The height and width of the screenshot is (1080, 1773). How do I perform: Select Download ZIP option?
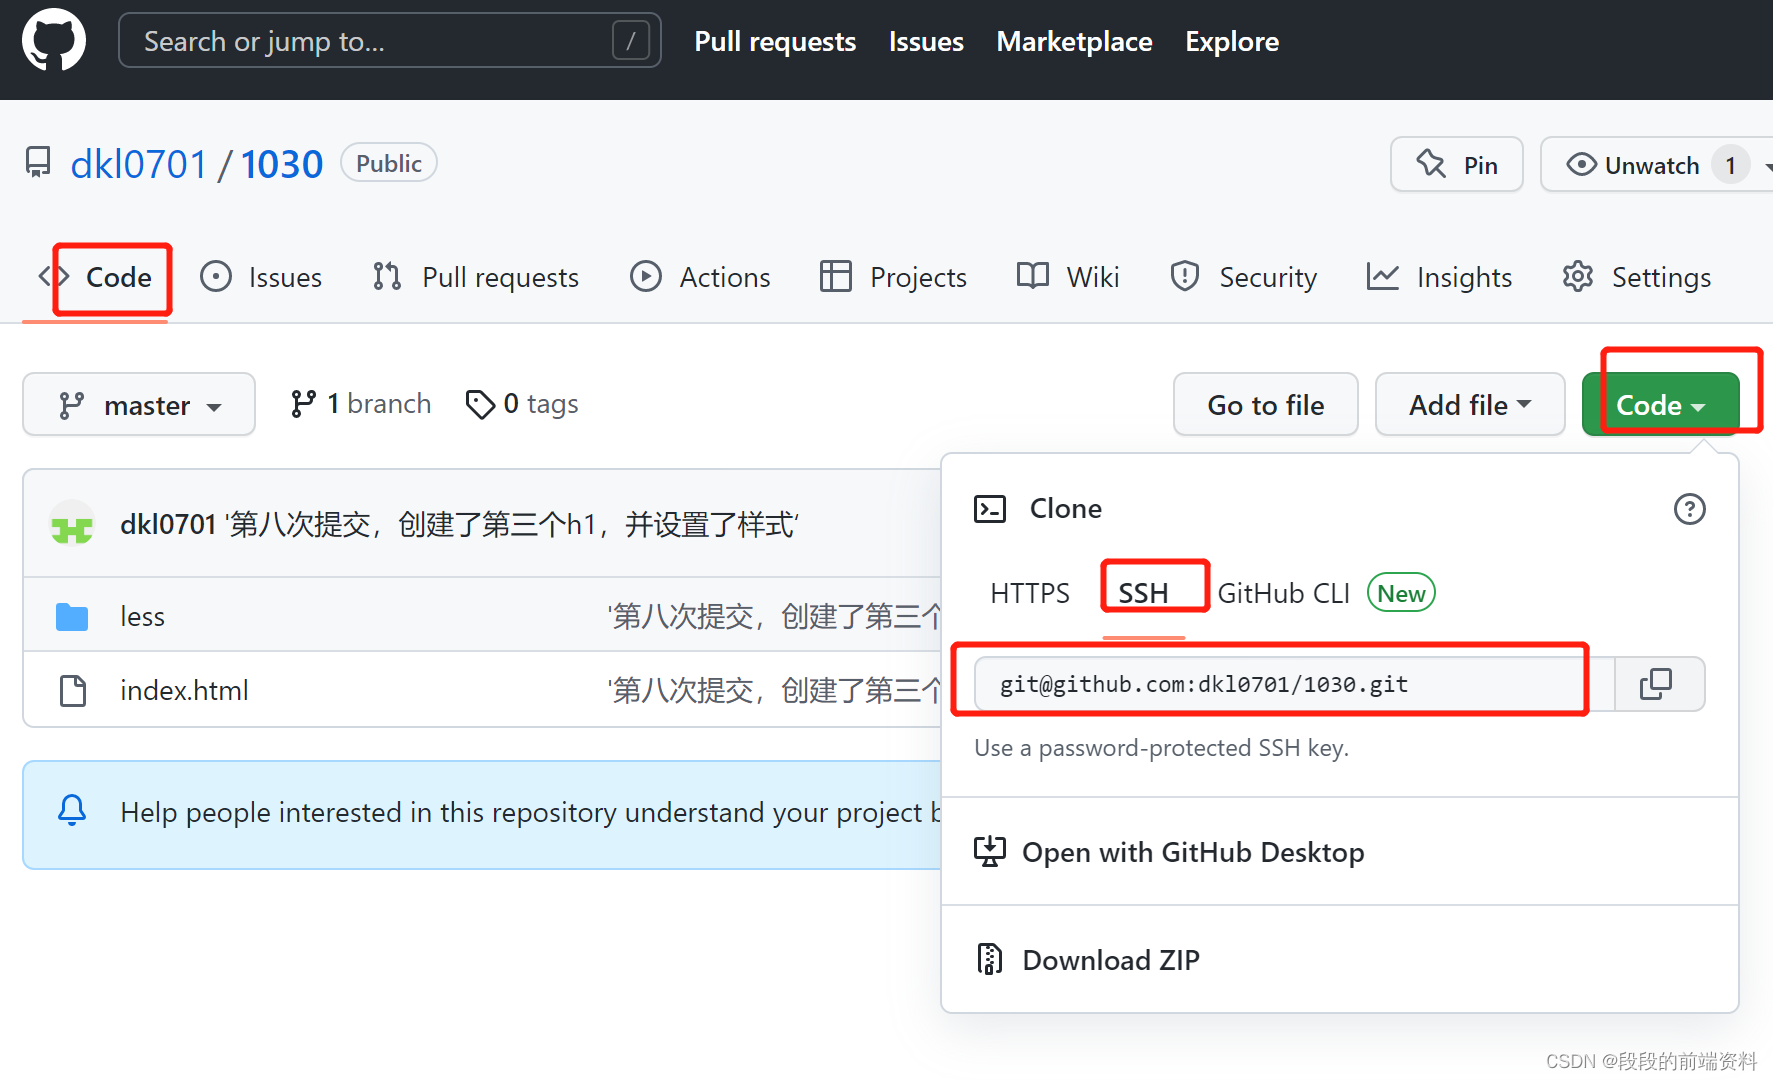(1110, 959)
